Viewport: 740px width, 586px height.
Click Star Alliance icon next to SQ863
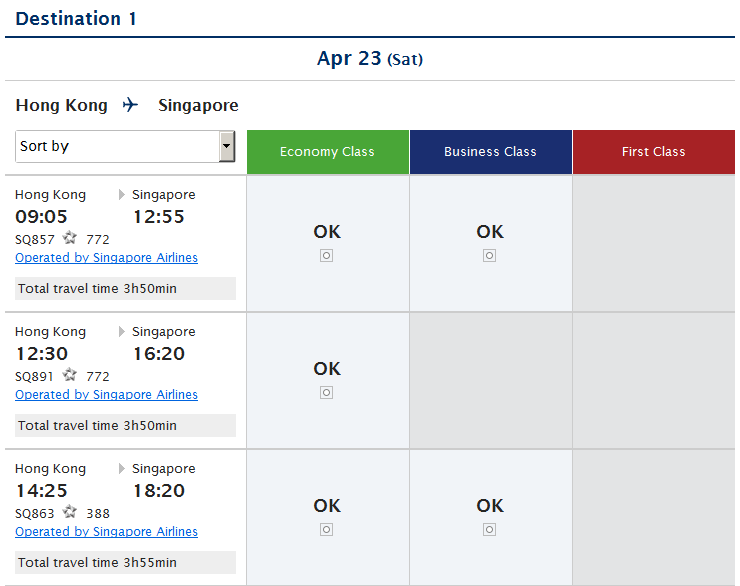click(x=70, y=512)
